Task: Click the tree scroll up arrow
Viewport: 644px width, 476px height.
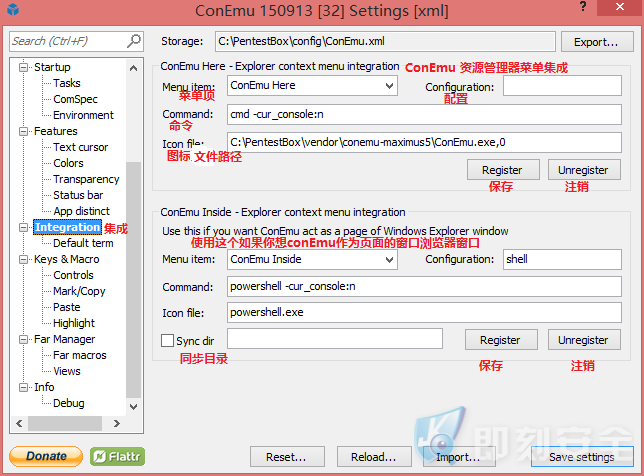Action: coord(133,68)
